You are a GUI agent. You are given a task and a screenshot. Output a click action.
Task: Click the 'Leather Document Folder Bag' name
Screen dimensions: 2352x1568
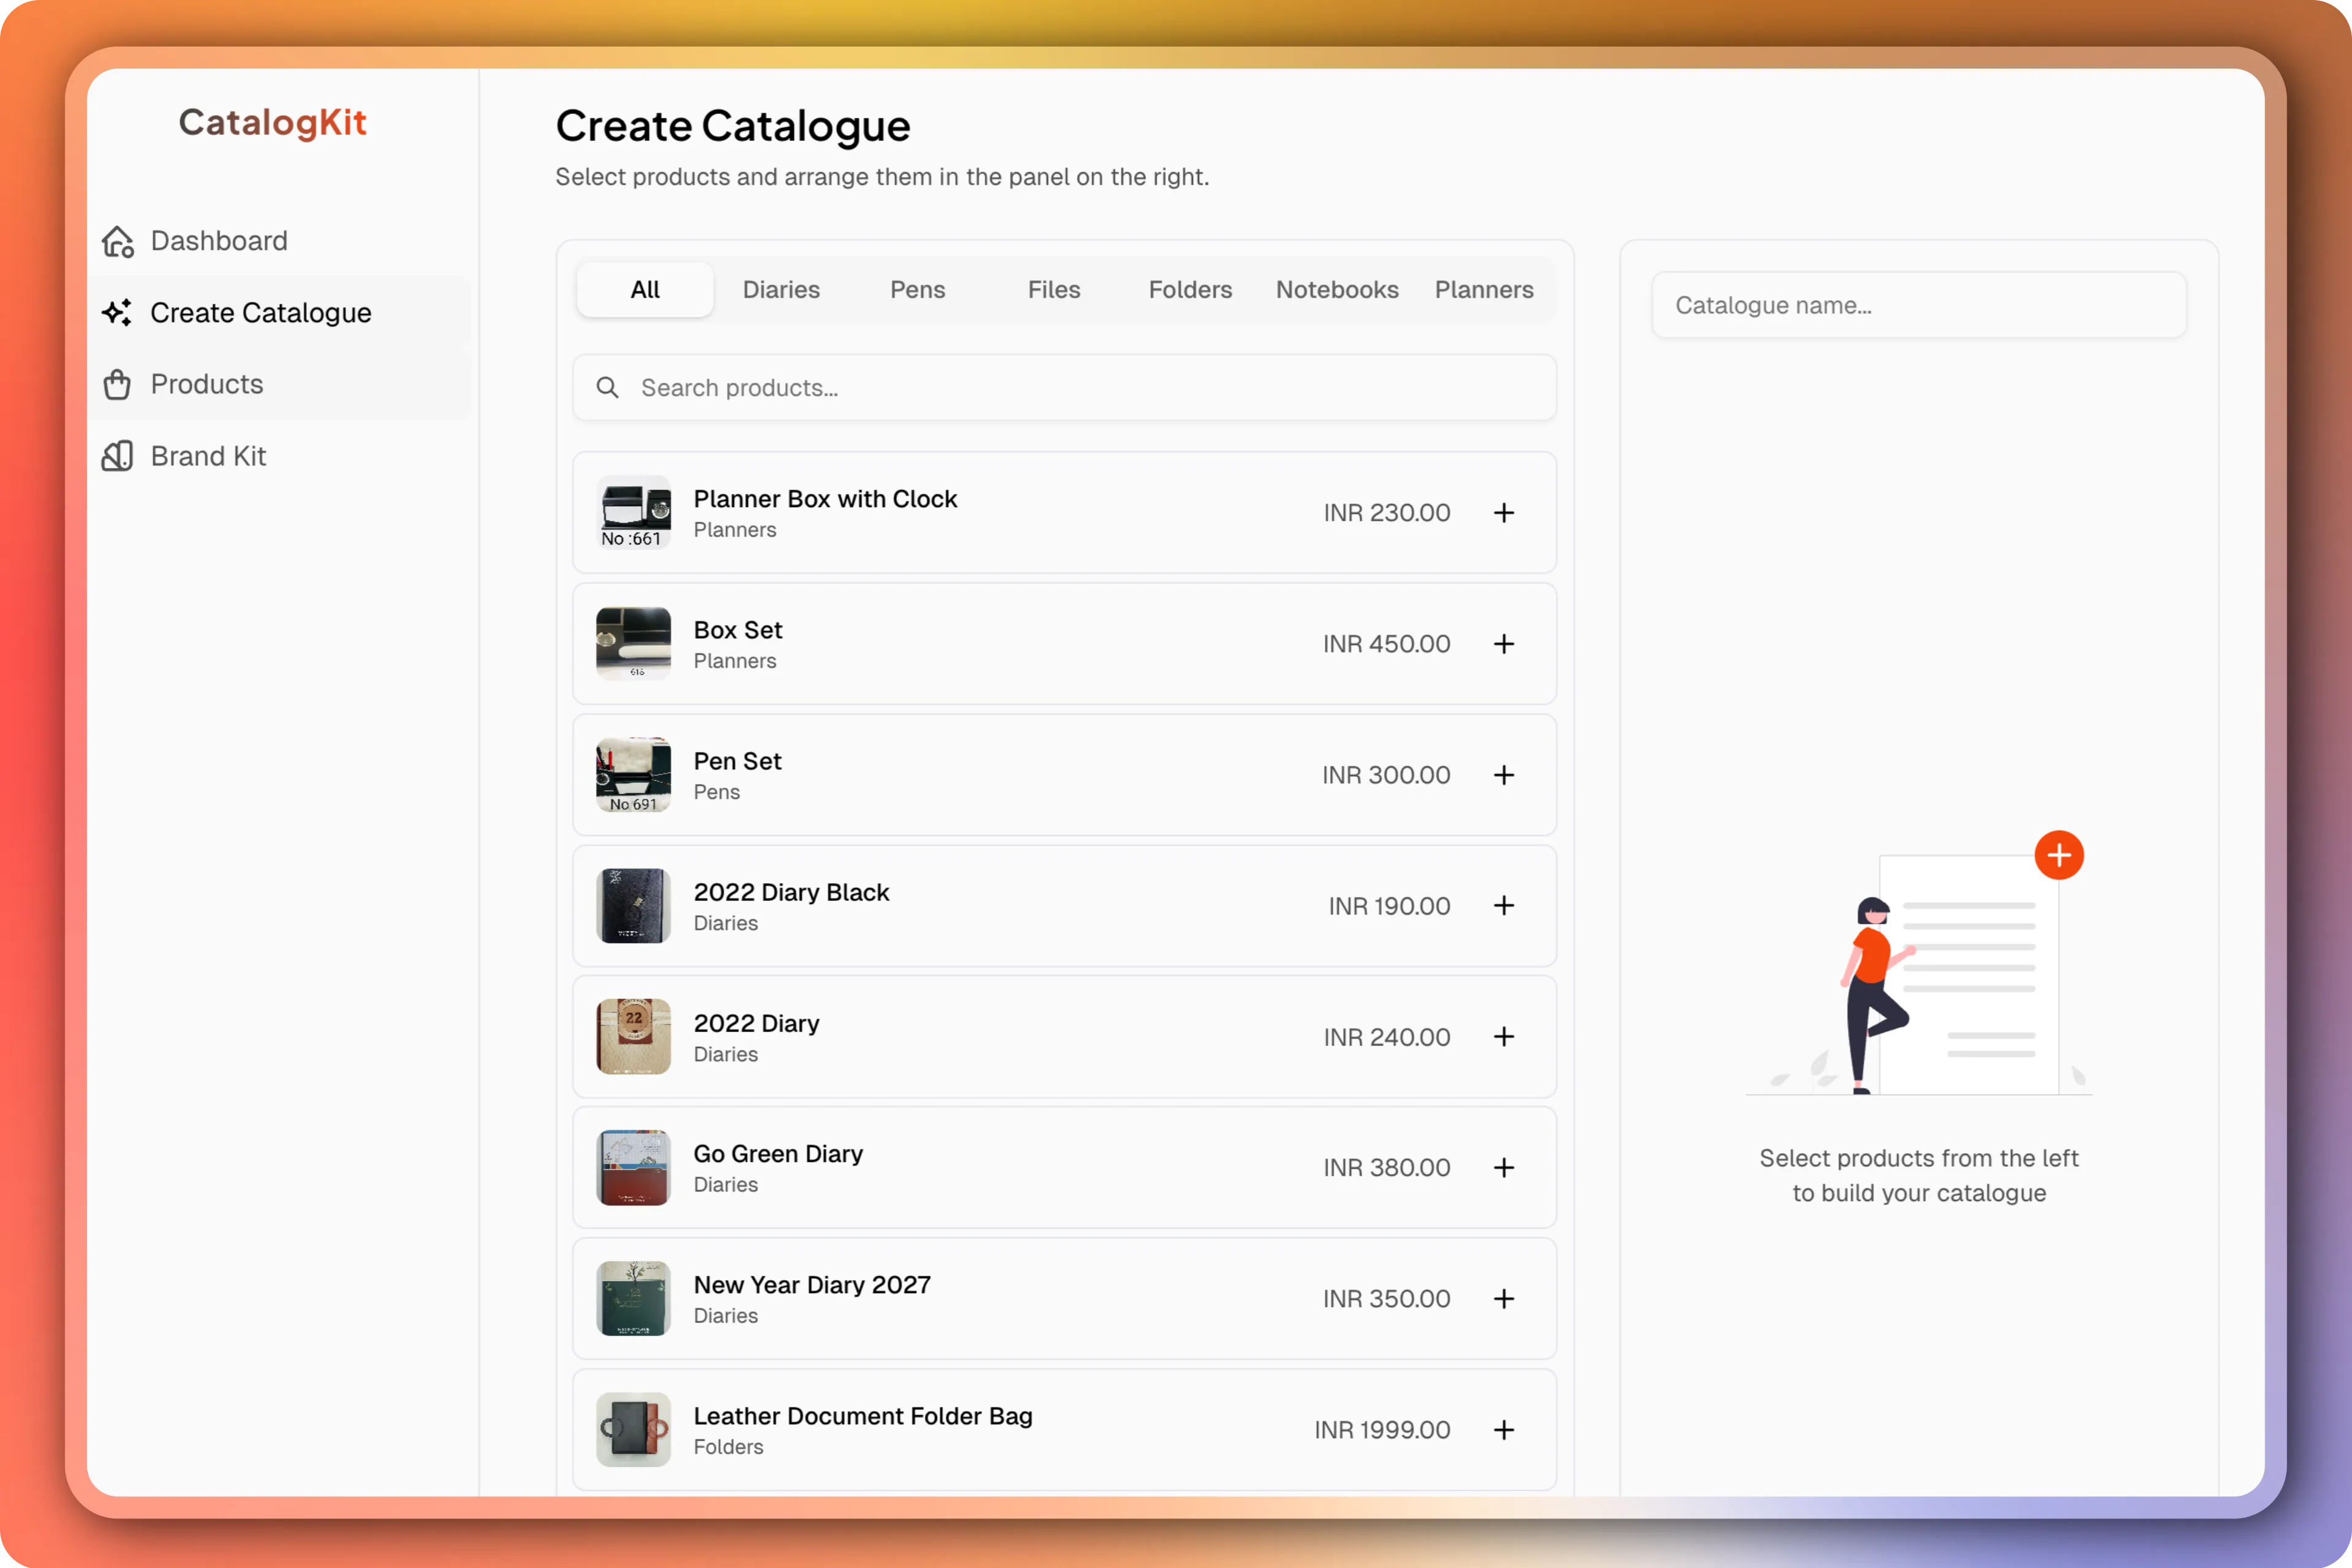863,1416
